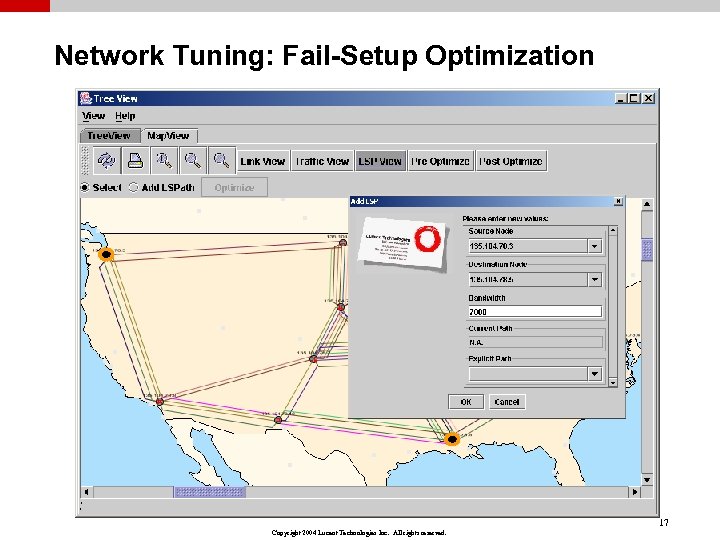
Task: Open the View menu
Action: (94, 116)
